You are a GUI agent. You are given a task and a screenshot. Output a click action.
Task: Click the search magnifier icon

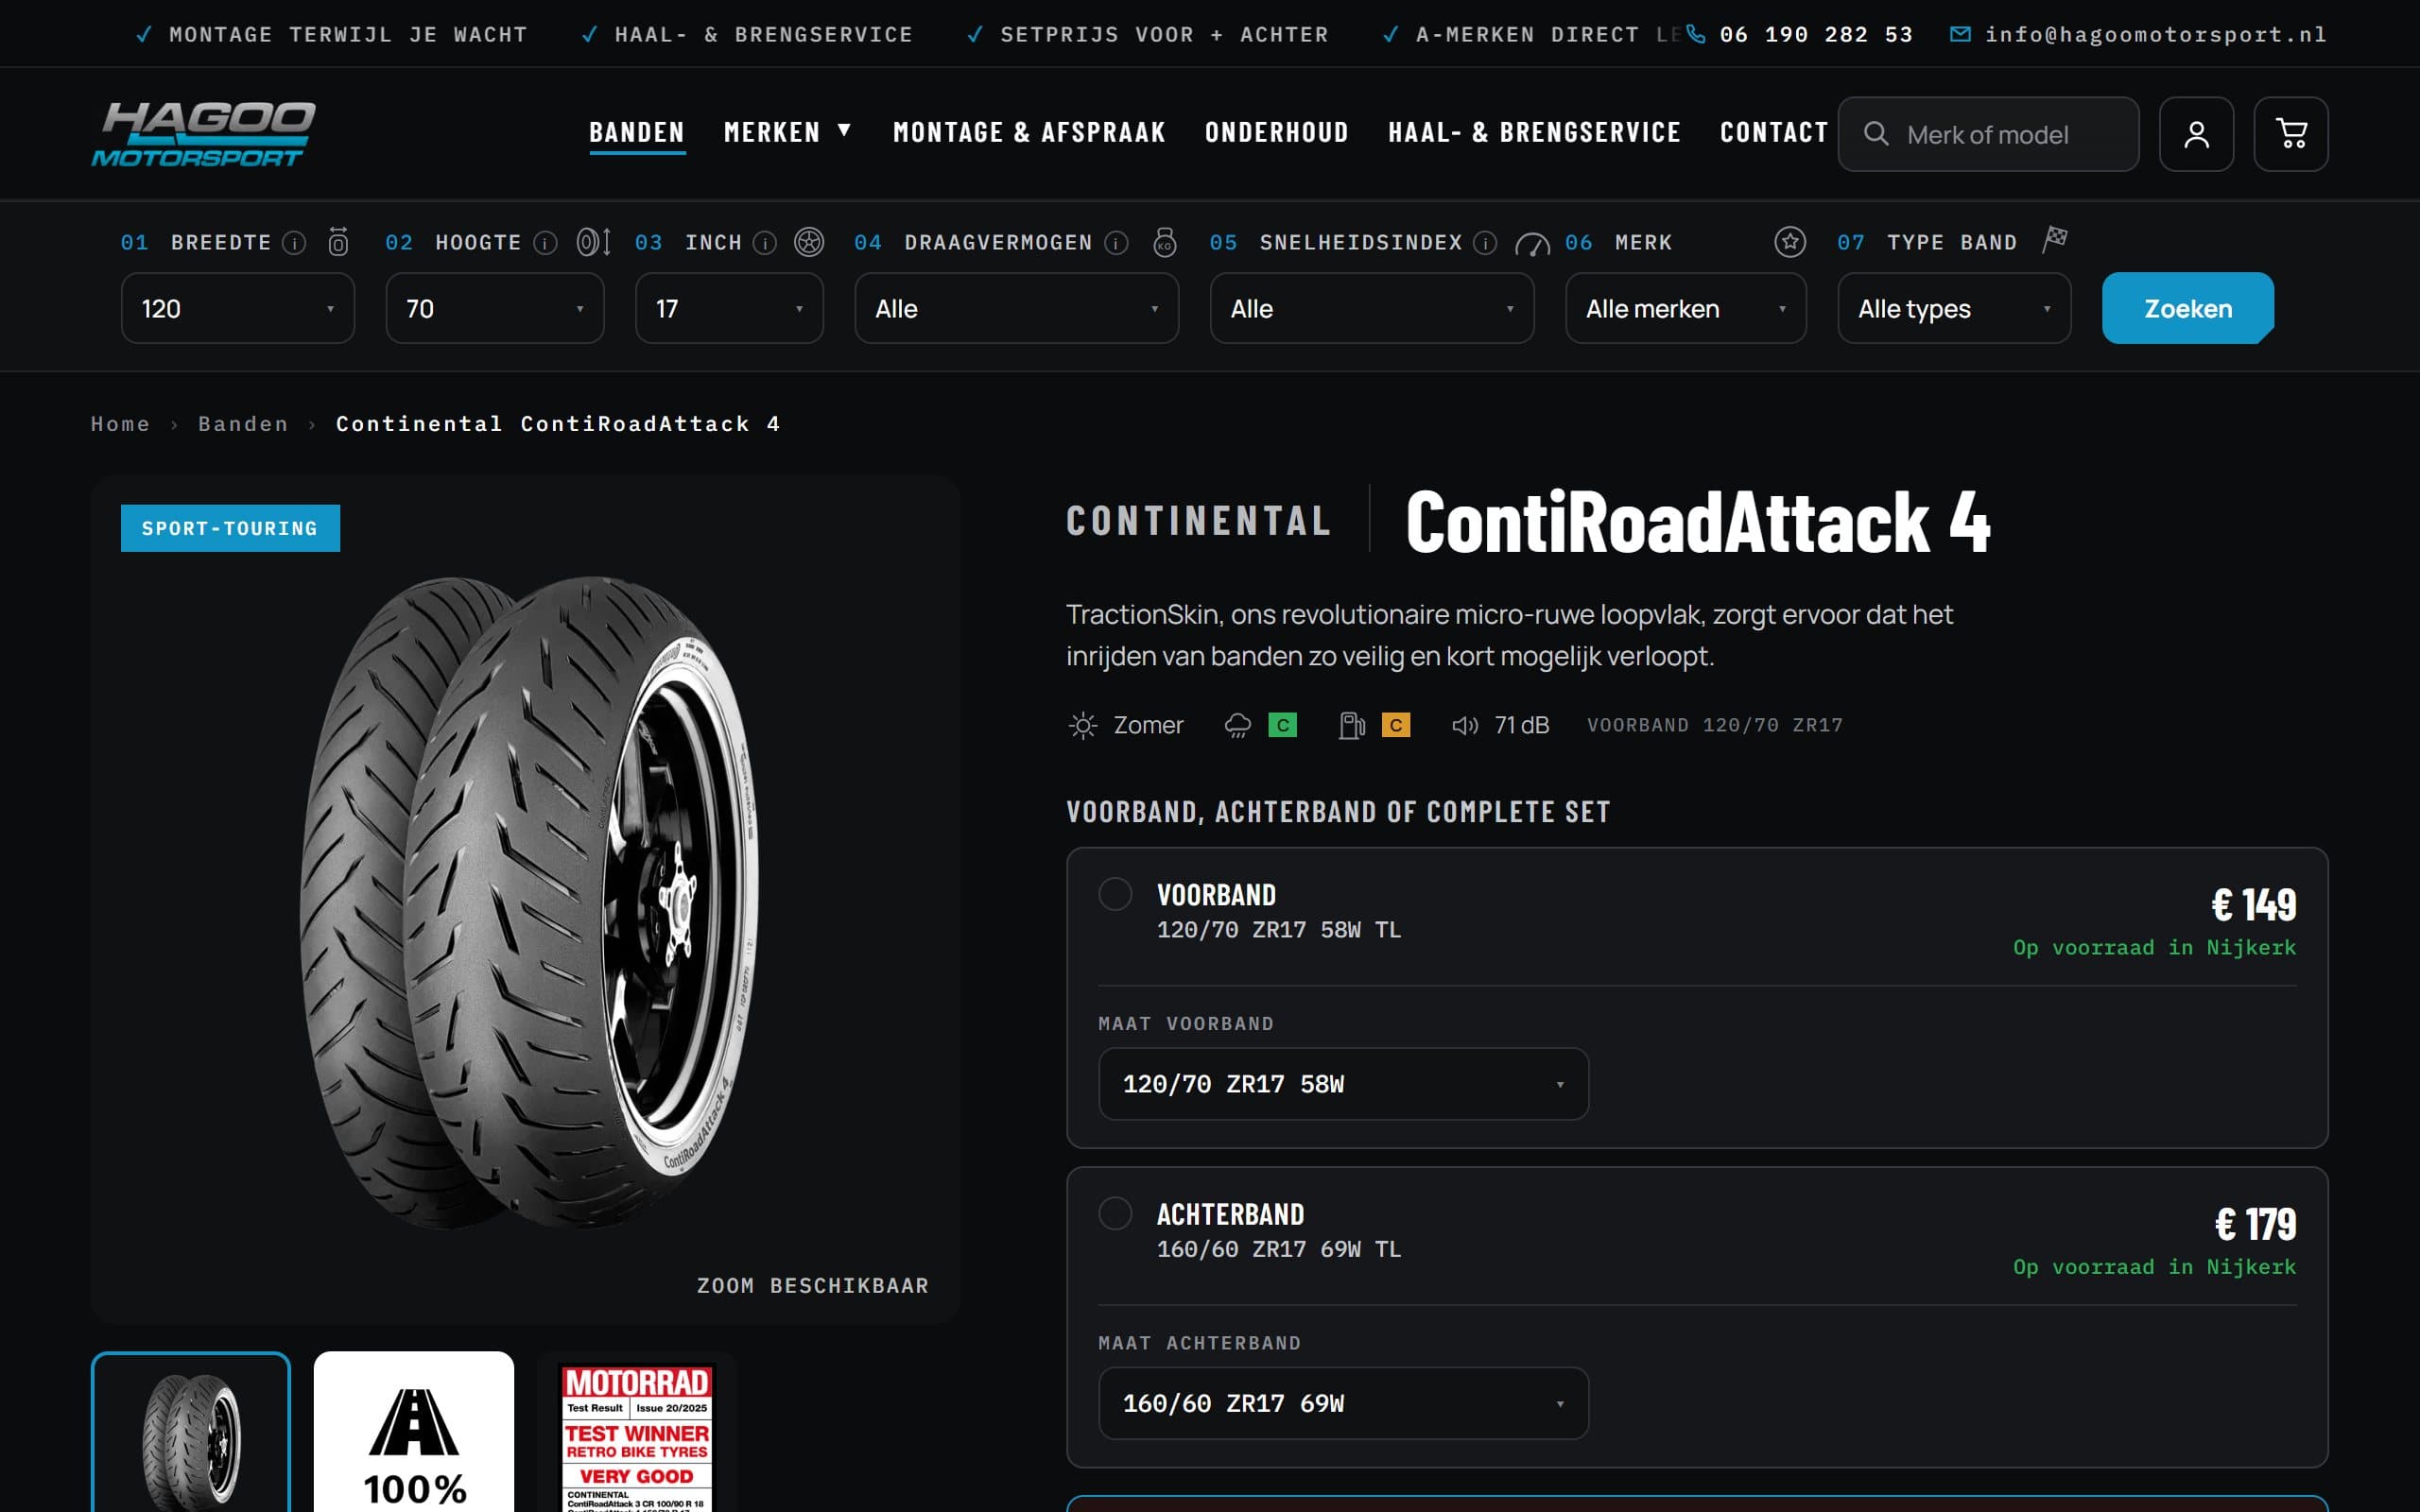(x=1876, y=134)
